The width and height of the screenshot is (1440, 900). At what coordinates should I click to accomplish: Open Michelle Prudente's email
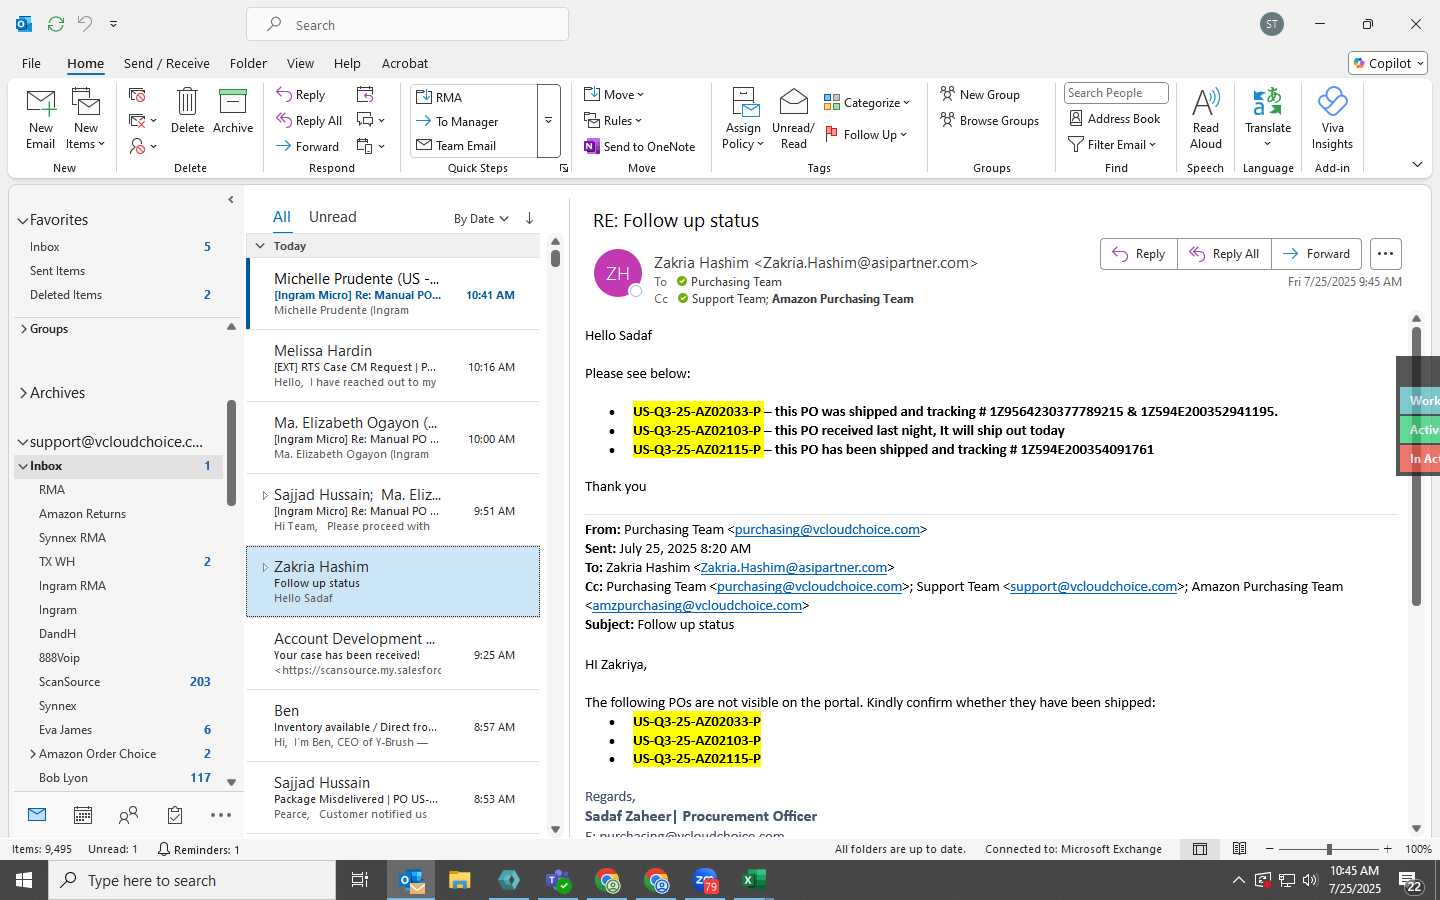point(394,294)
